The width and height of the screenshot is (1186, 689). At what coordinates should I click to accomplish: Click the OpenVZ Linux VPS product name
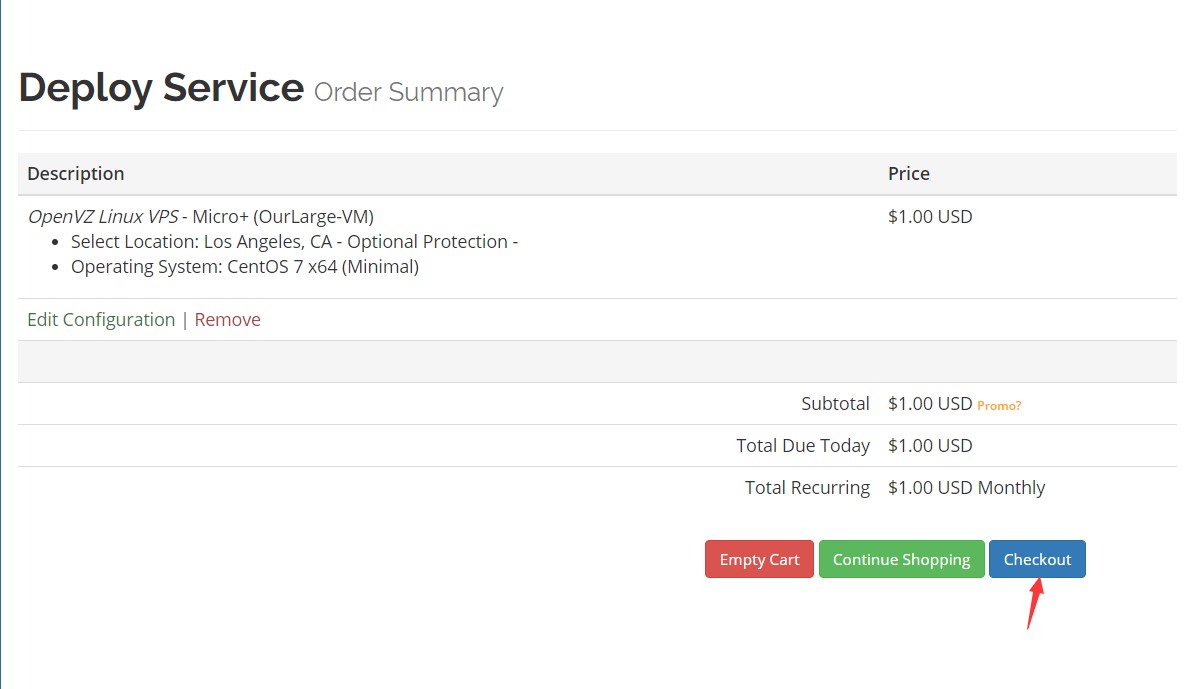click(103, 216)
